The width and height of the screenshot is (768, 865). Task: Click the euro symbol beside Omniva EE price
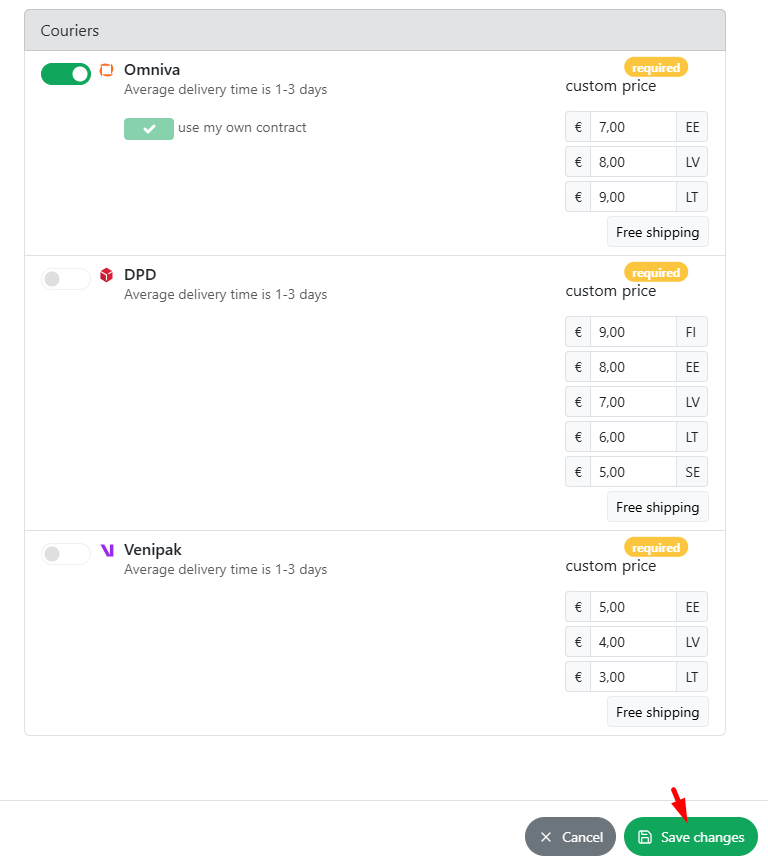click(x=578, y=127)
